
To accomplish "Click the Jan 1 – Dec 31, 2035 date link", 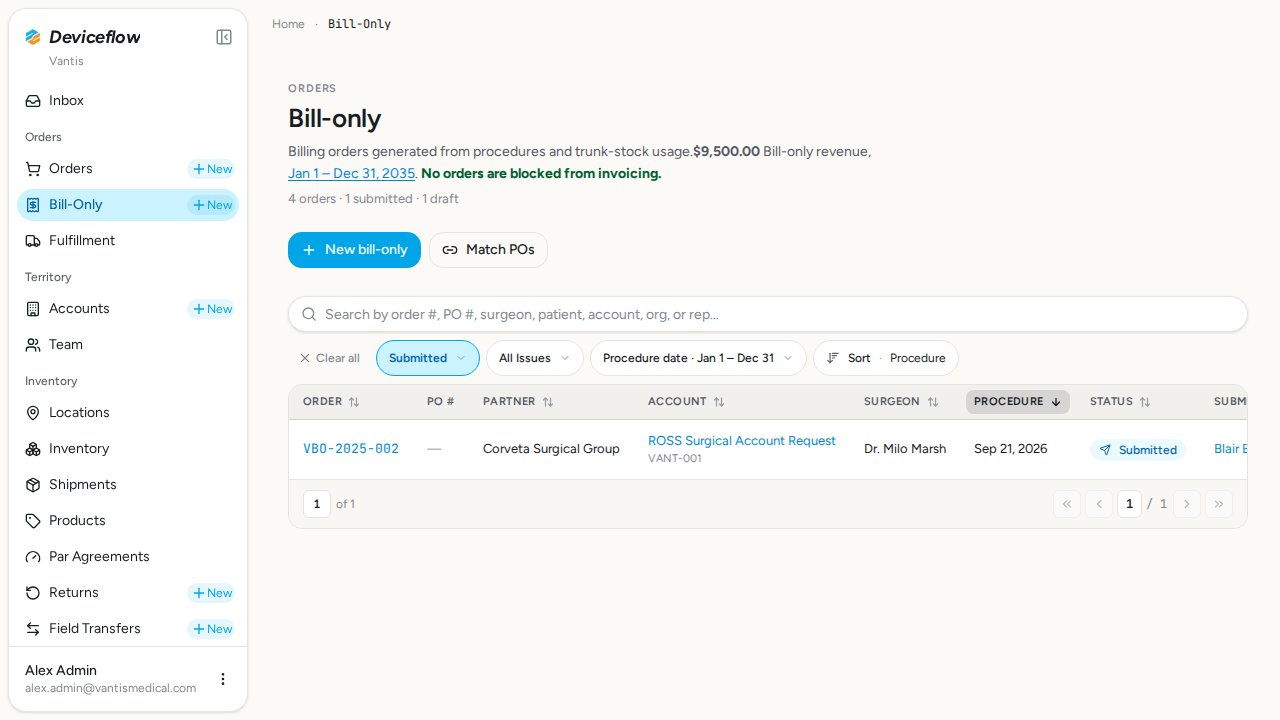I will point(352,174).
